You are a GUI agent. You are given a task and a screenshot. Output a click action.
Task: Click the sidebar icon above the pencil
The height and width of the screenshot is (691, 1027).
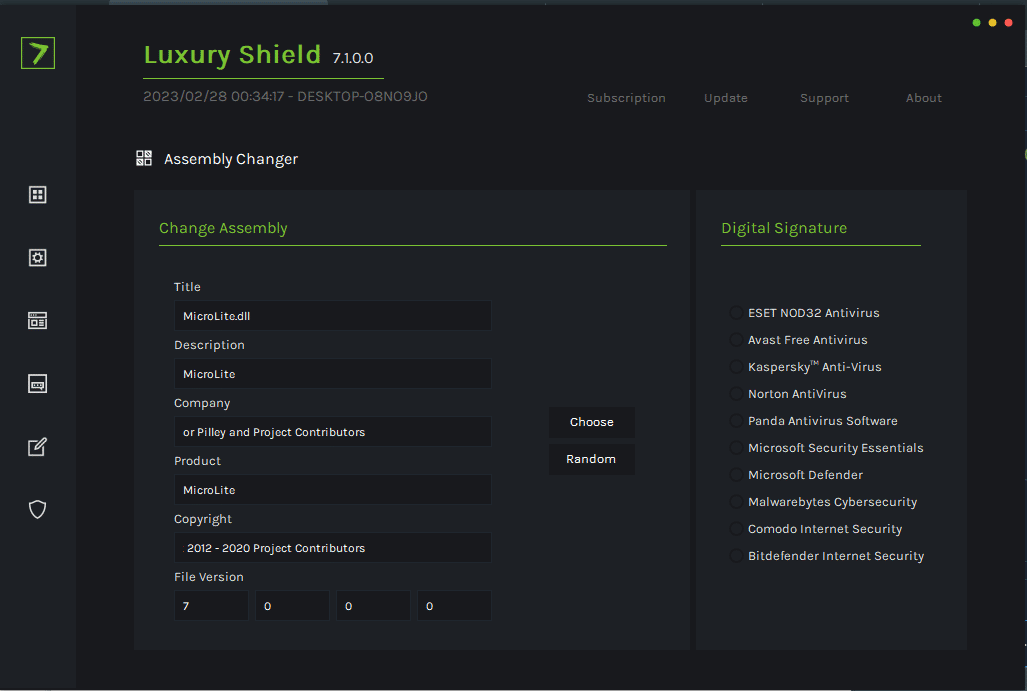click(38, 384)
